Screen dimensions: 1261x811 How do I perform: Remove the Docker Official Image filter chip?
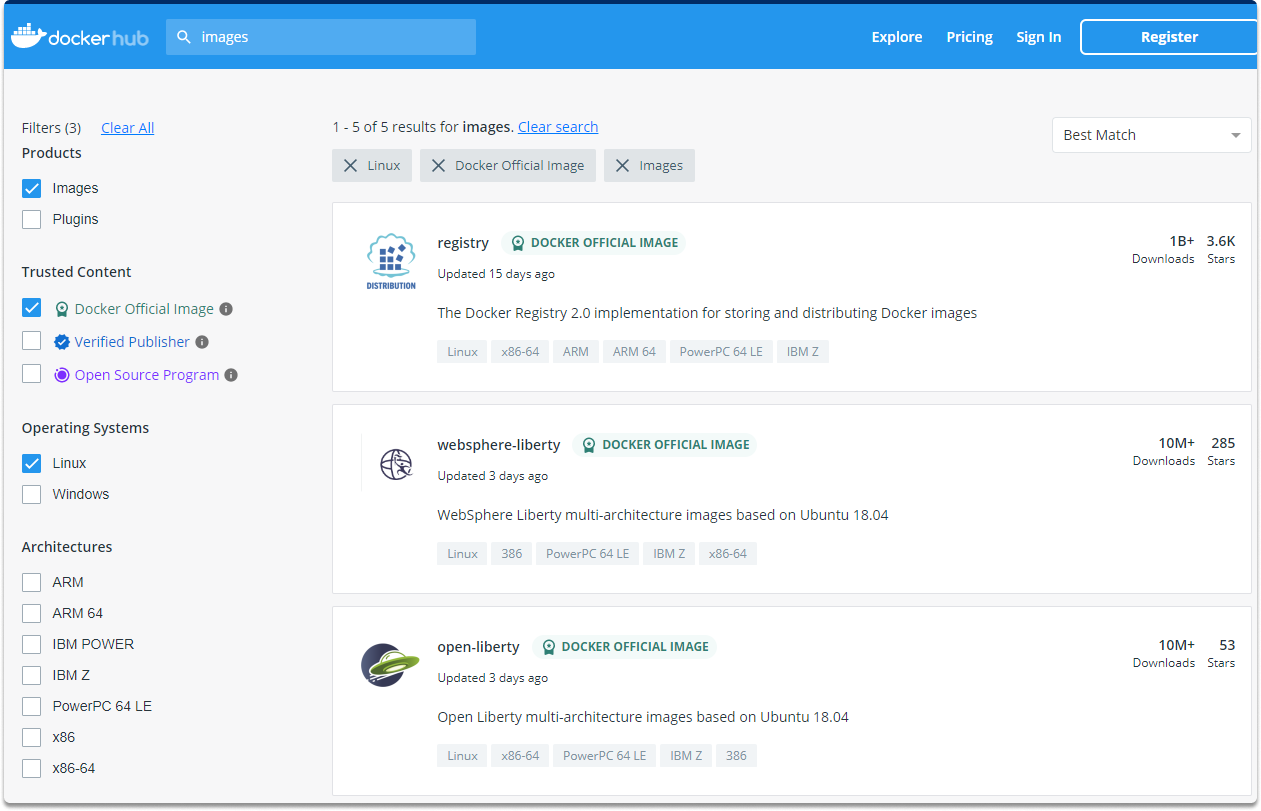438,166
